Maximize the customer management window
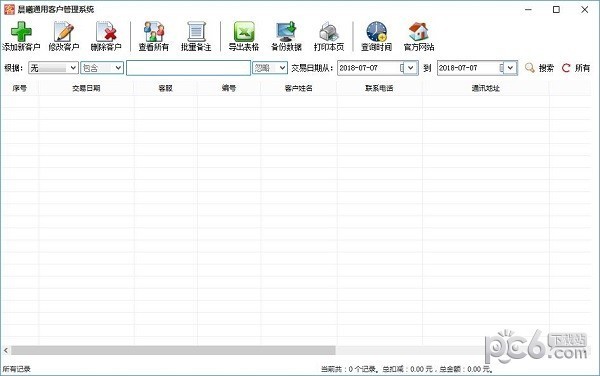Viewport: 600px width, 376px height. 556,10
